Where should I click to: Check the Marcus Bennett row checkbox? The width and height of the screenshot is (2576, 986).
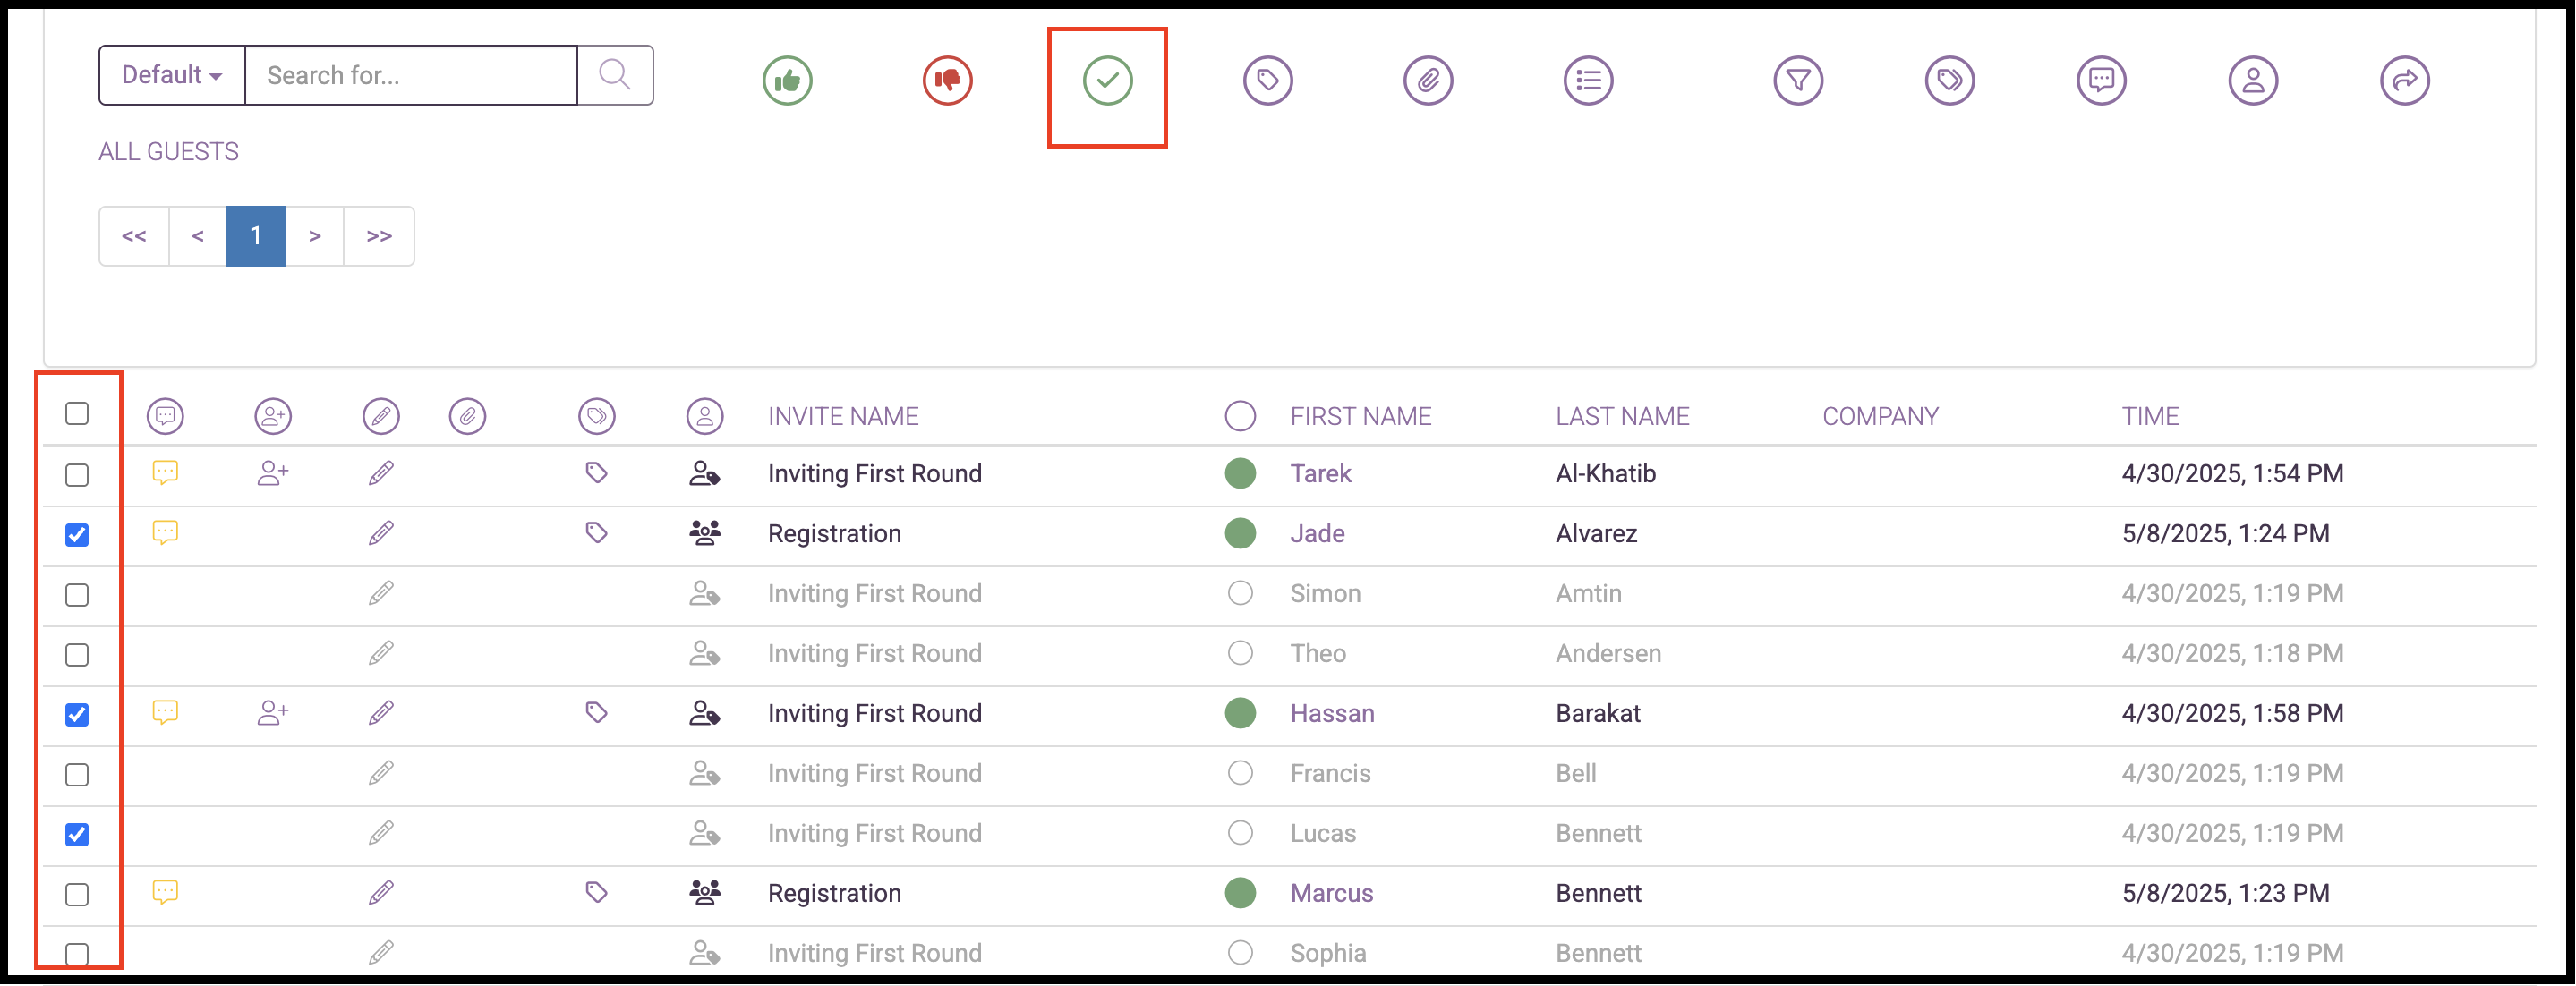pos(77,895)
